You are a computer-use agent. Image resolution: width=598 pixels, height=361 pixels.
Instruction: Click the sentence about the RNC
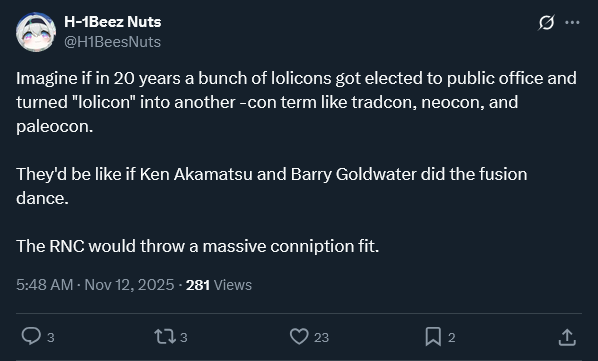pyautogui.click(x=198, y=246)
